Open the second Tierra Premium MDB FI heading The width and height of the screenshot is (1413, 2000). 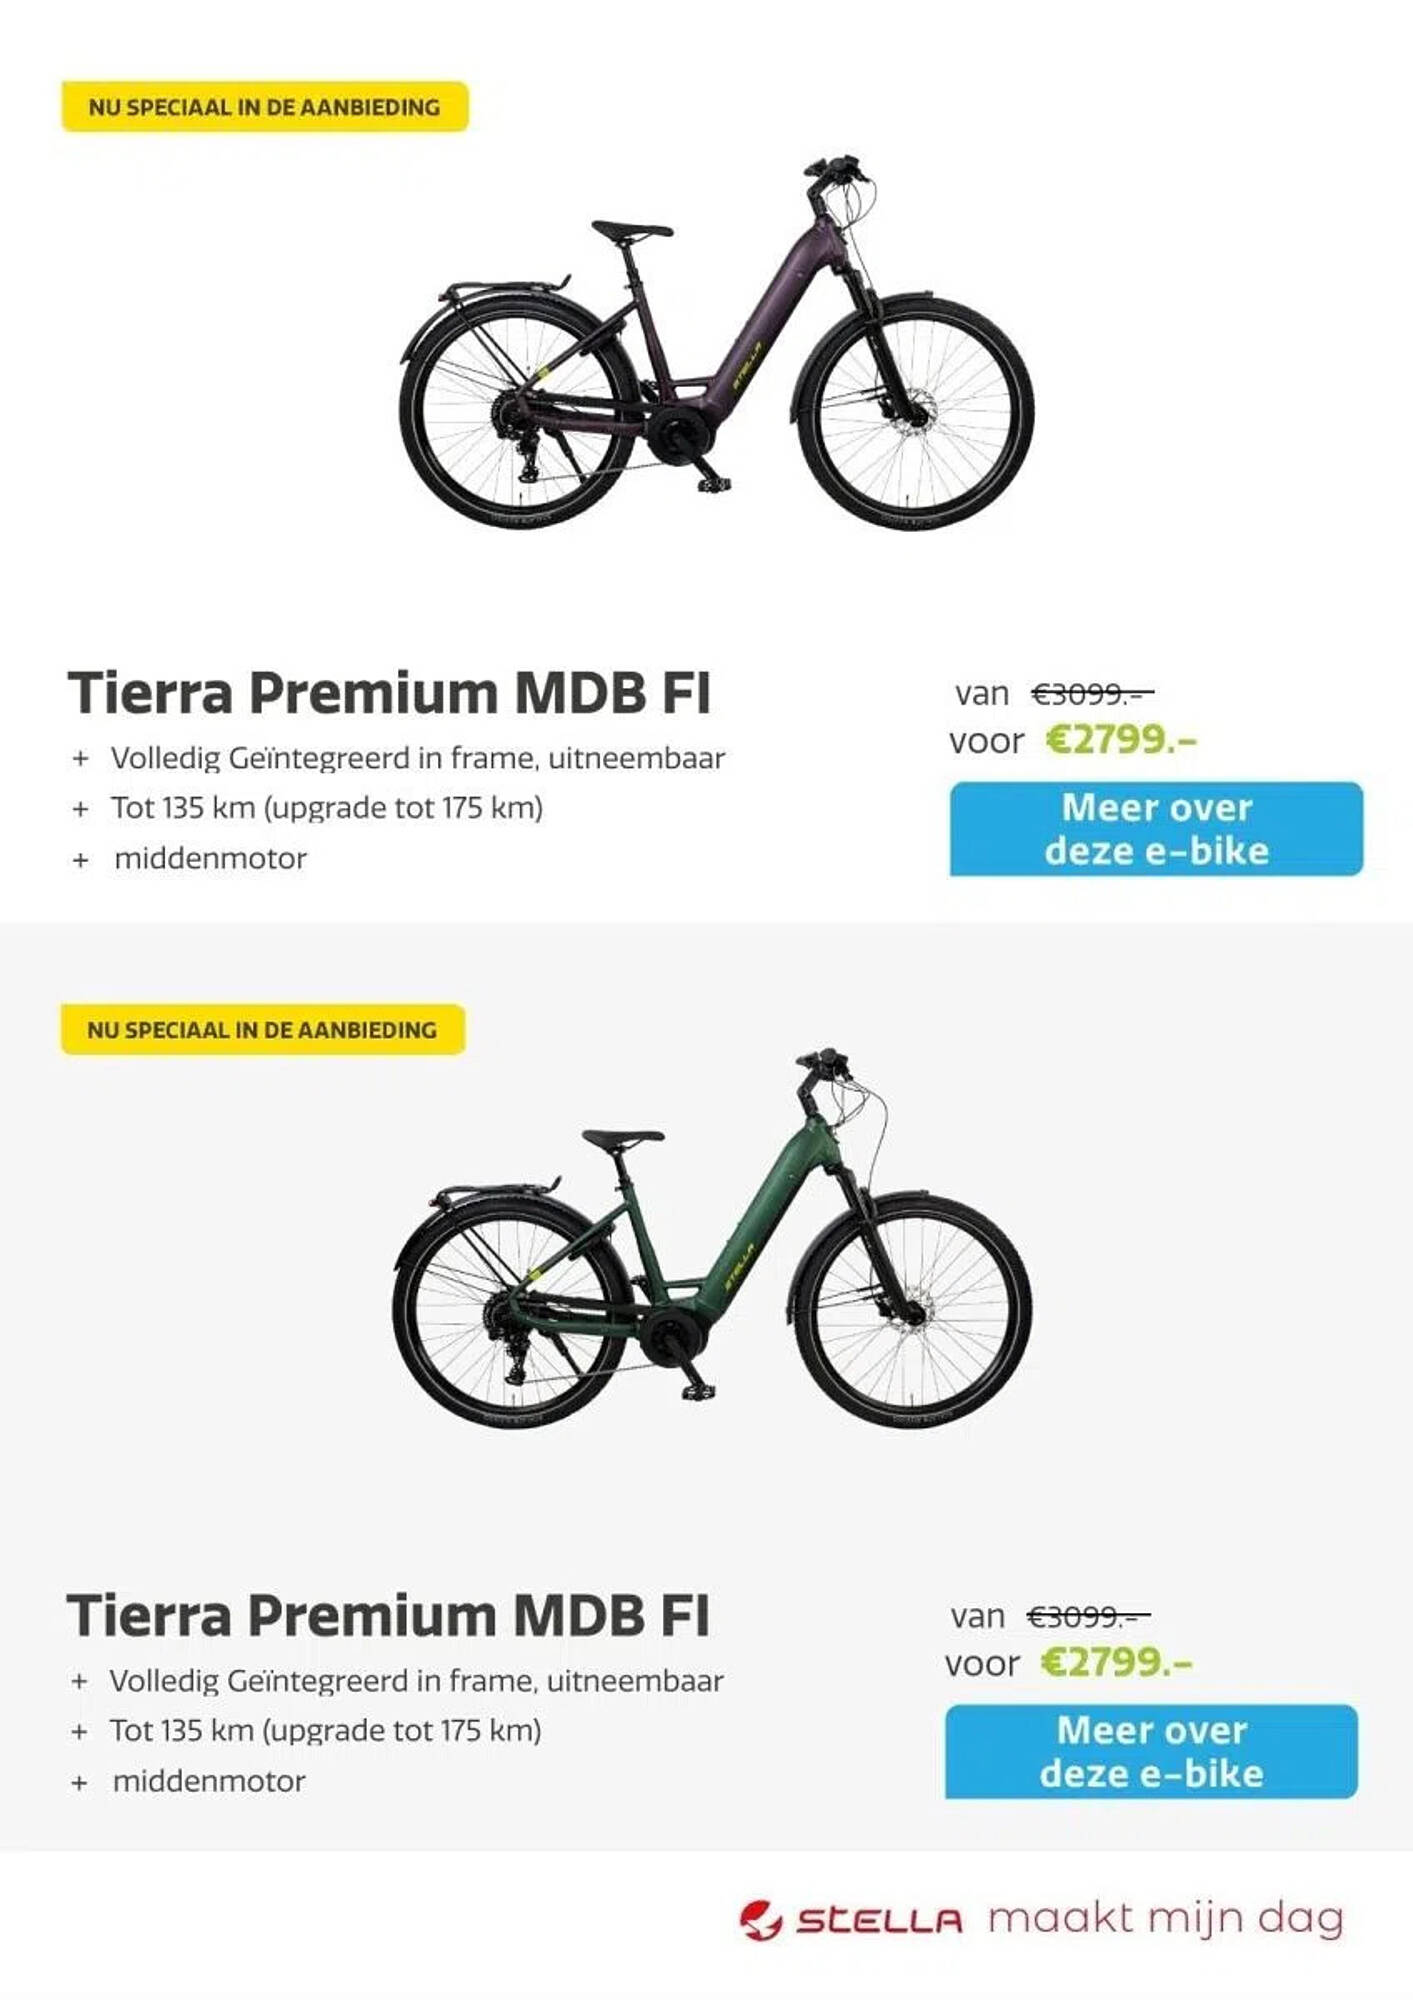[x=388, y=1614]
